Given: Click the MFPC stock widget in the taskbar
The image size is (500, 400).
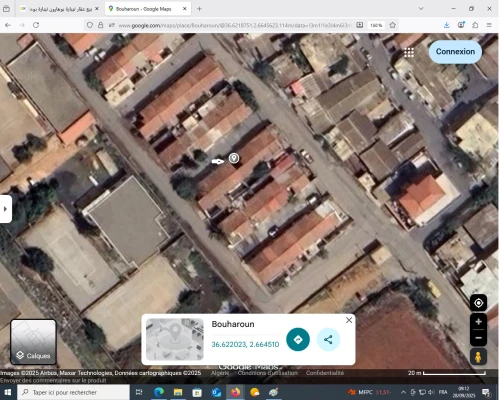Looking at the screenshot, I should coord(369,392).
